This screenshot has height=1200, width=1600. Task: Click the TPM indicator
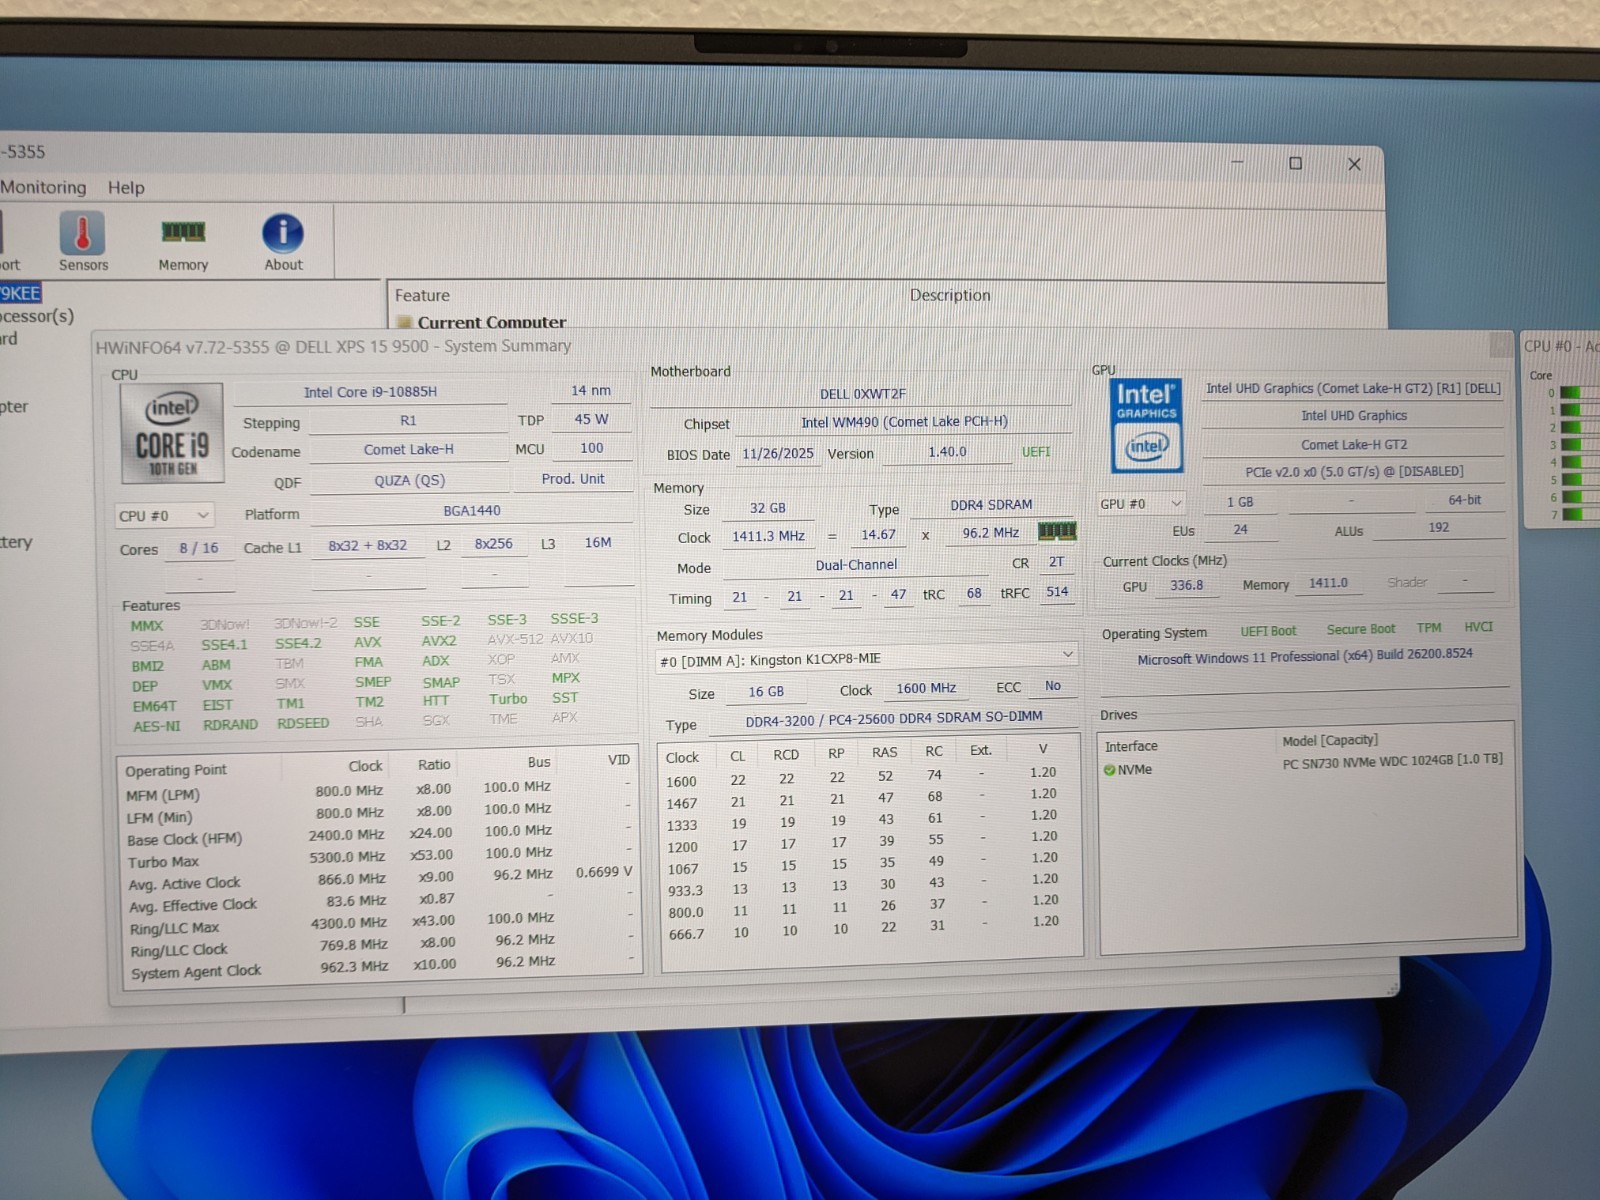coord(1429,628)
